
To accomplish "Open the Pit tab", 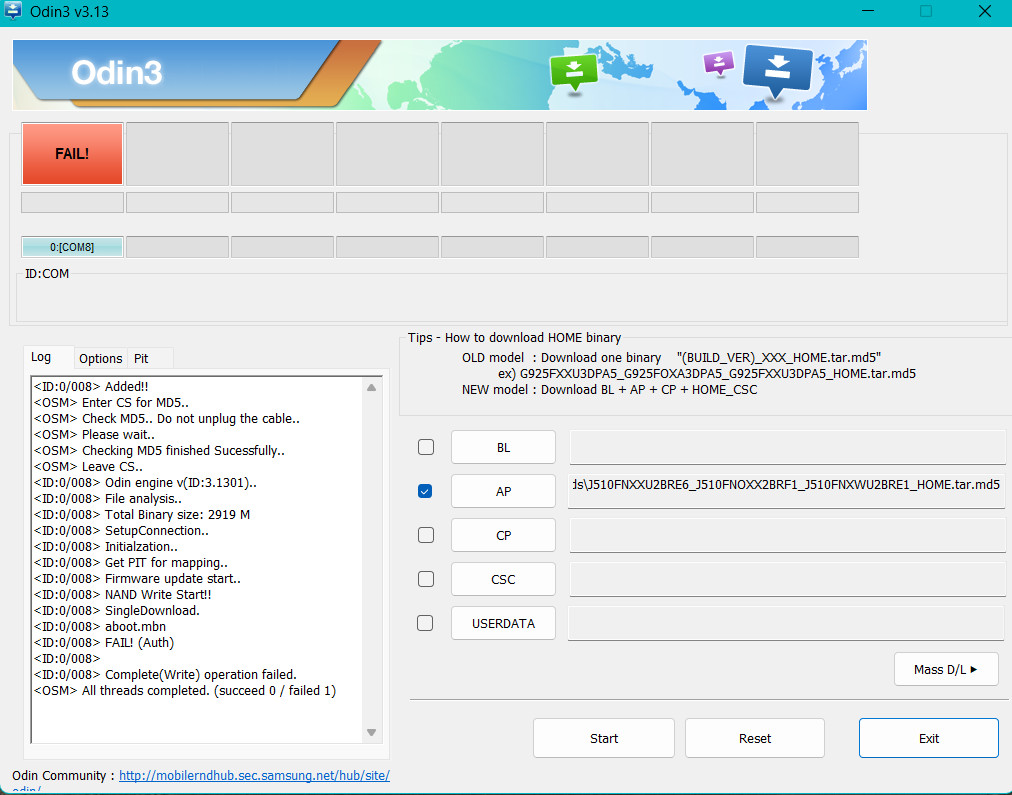I will click(141, 358).
